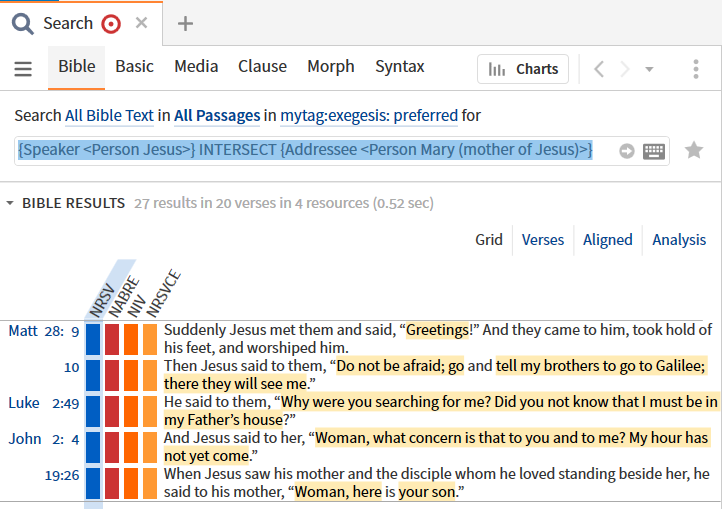Select the Grid results view

(489, 240)
